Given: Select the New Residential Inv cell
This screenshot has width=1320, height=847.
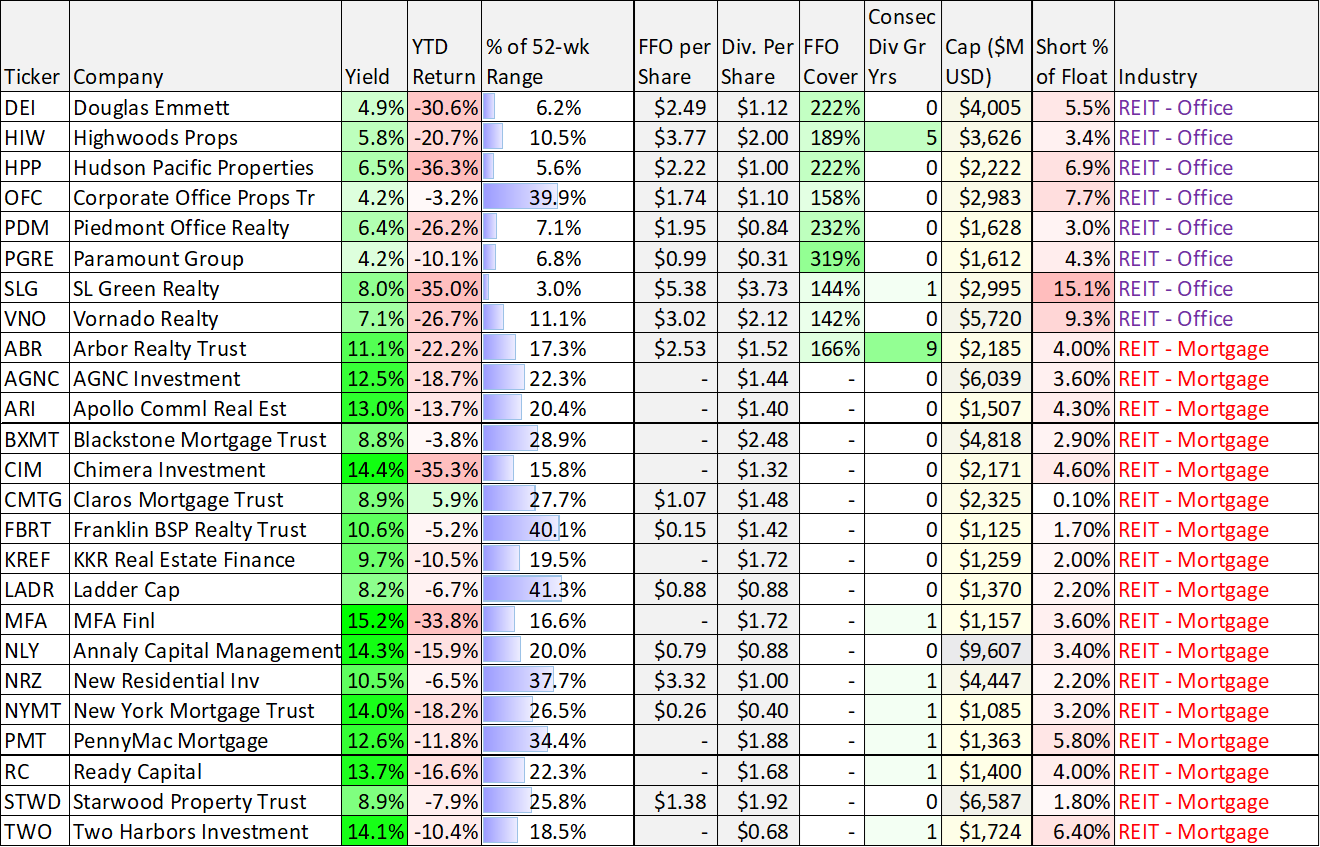Looking at the screenshot, I should 205,681.
